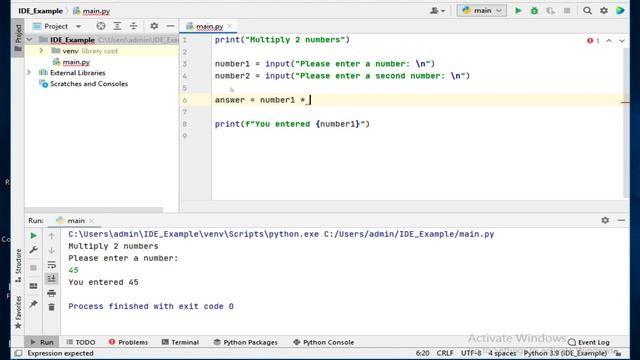Pin the Run tab with pin icon
Image resolution: width=640 pixels, height=360 pixels.
(x=33, y=304)
